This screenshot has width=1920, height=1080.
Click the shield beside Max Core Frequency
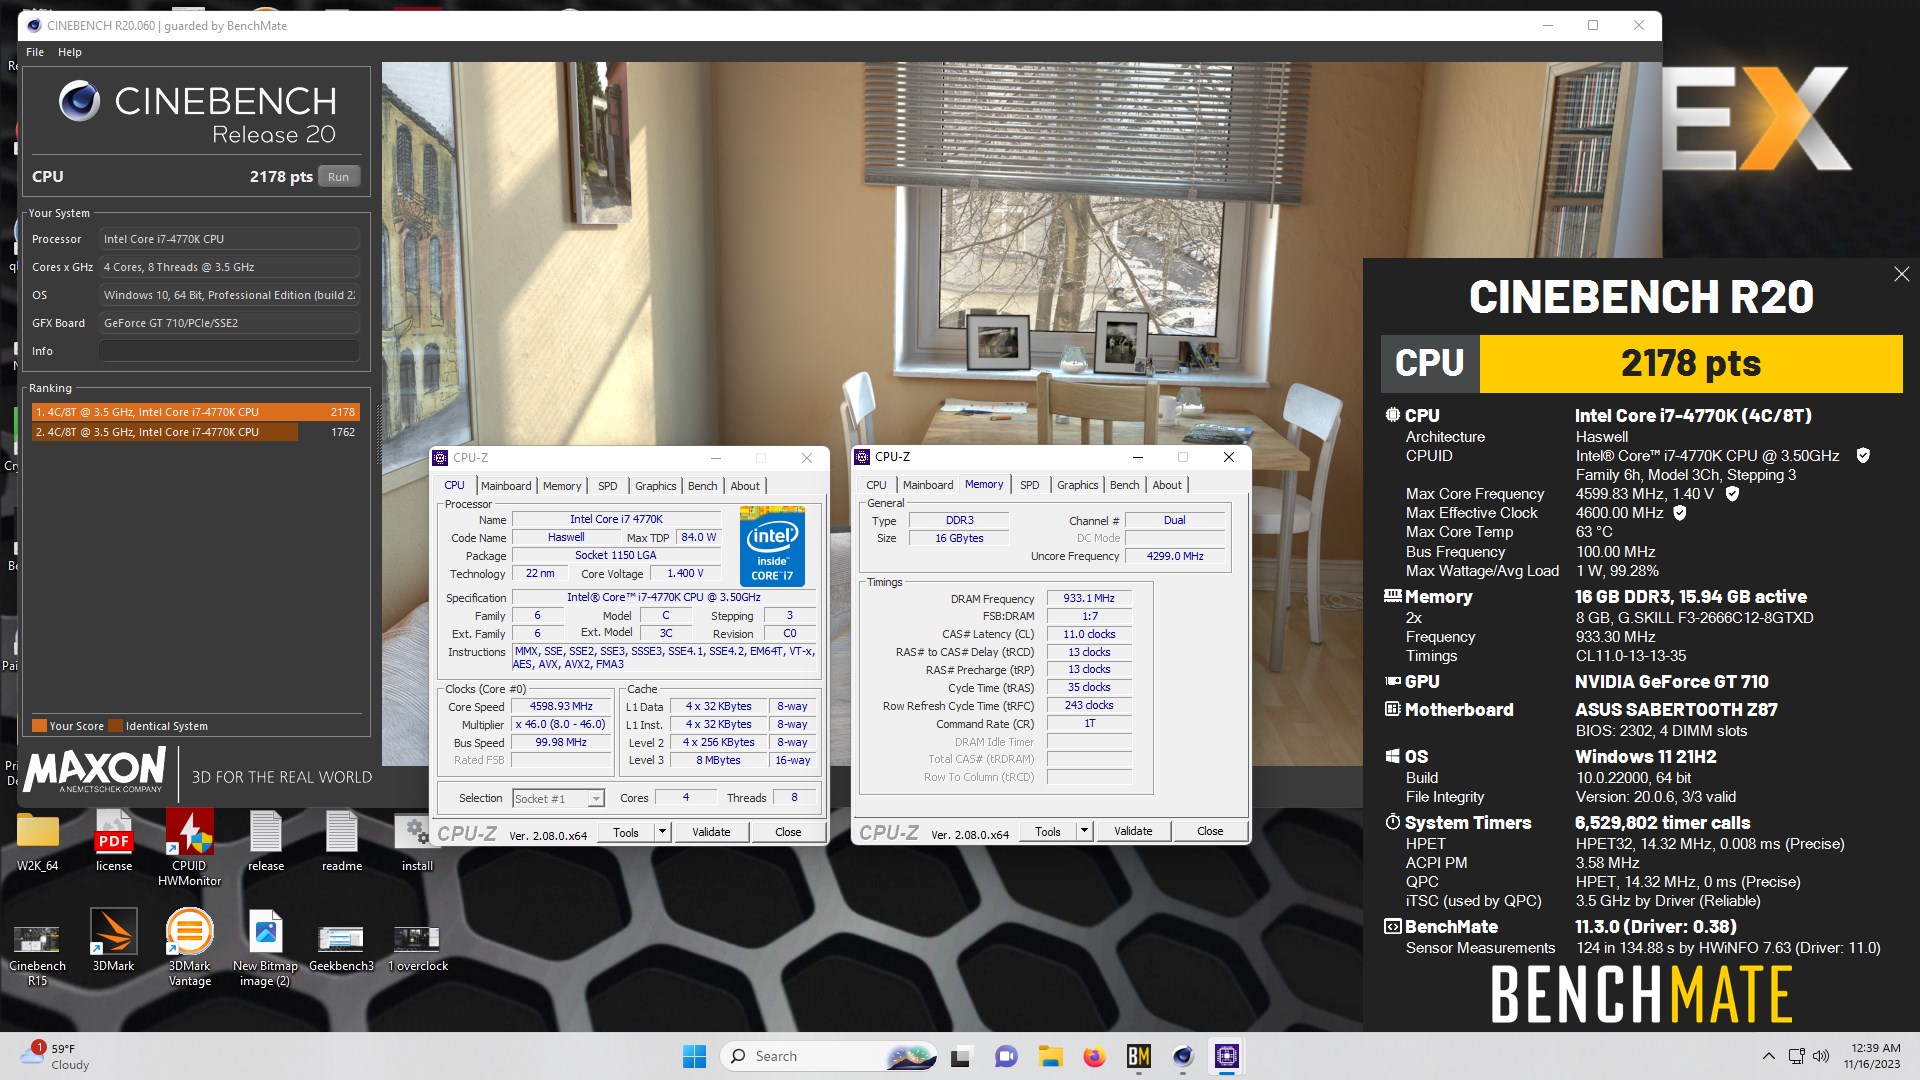1732,493
